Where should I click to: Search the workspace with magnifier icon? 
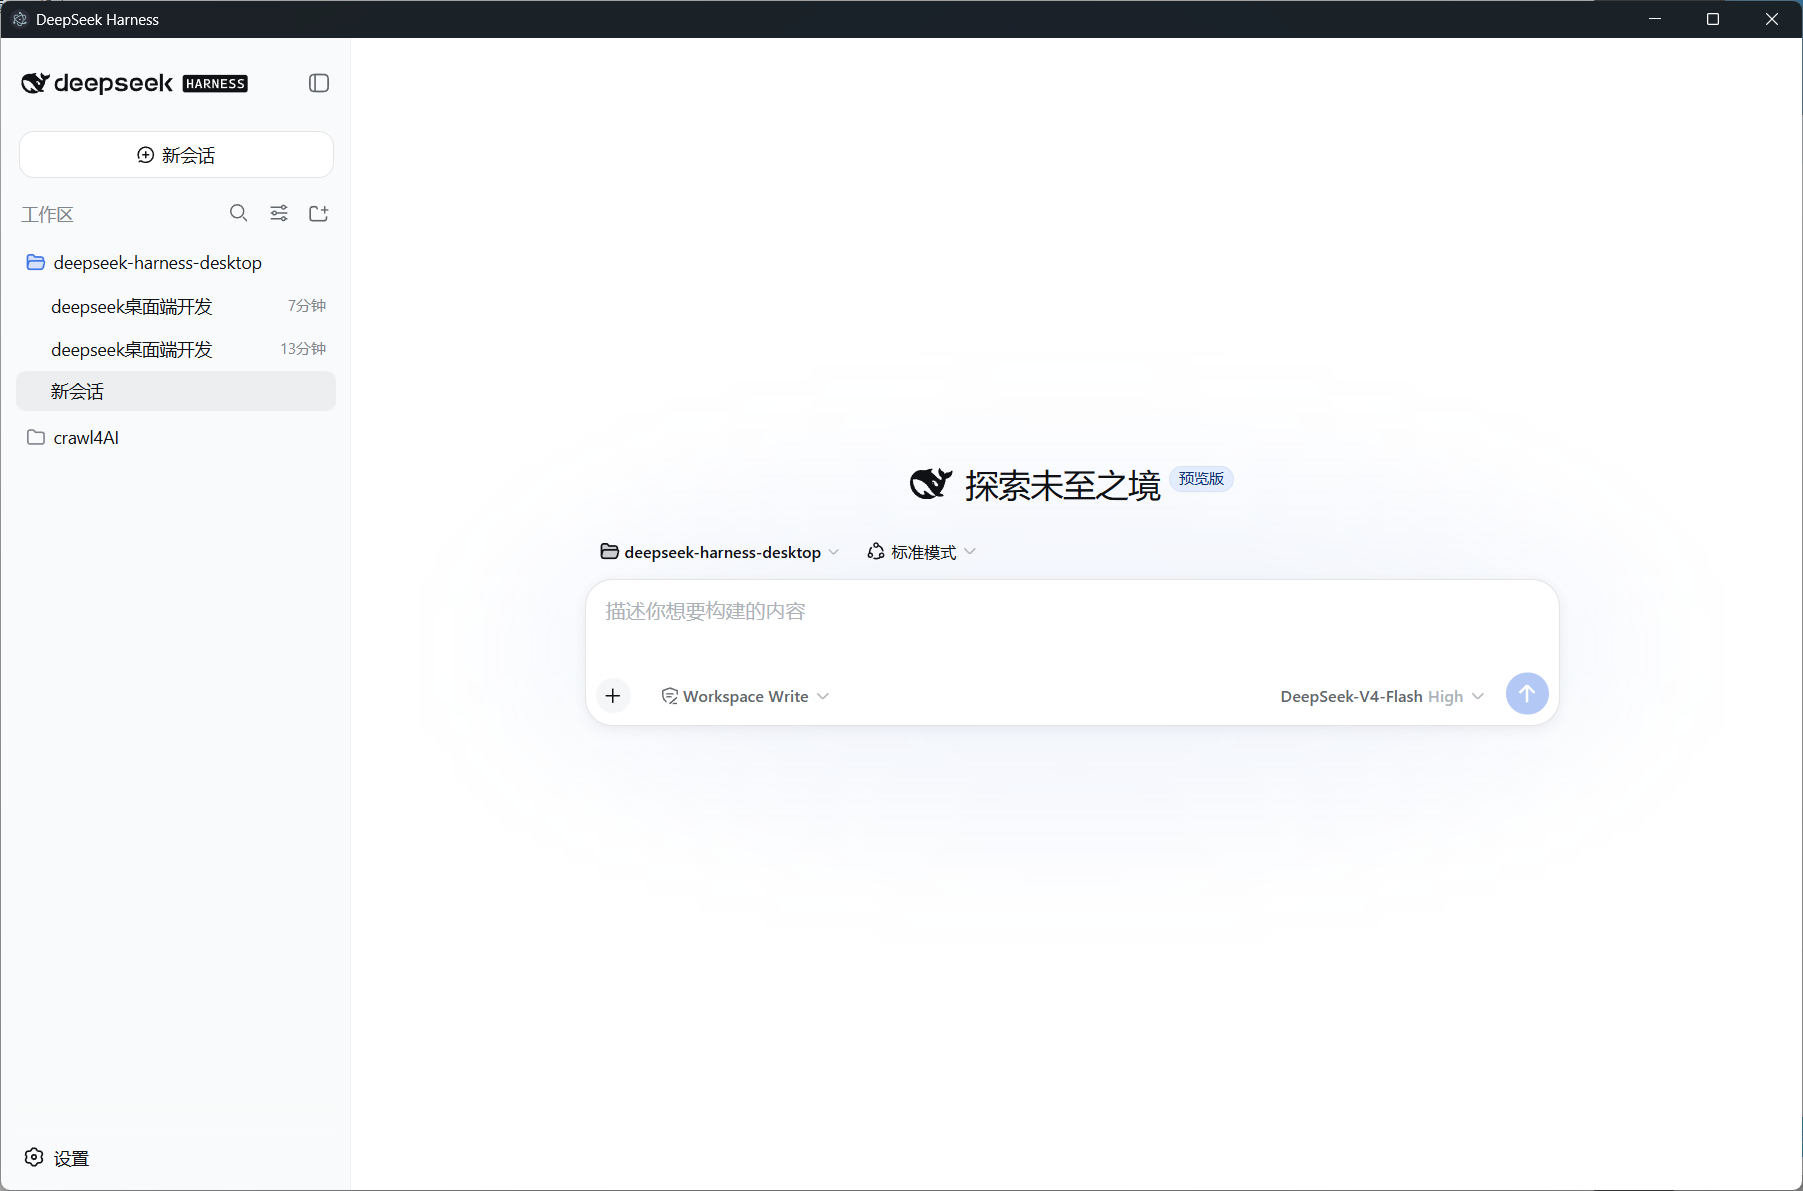click(x=238, y=213)
